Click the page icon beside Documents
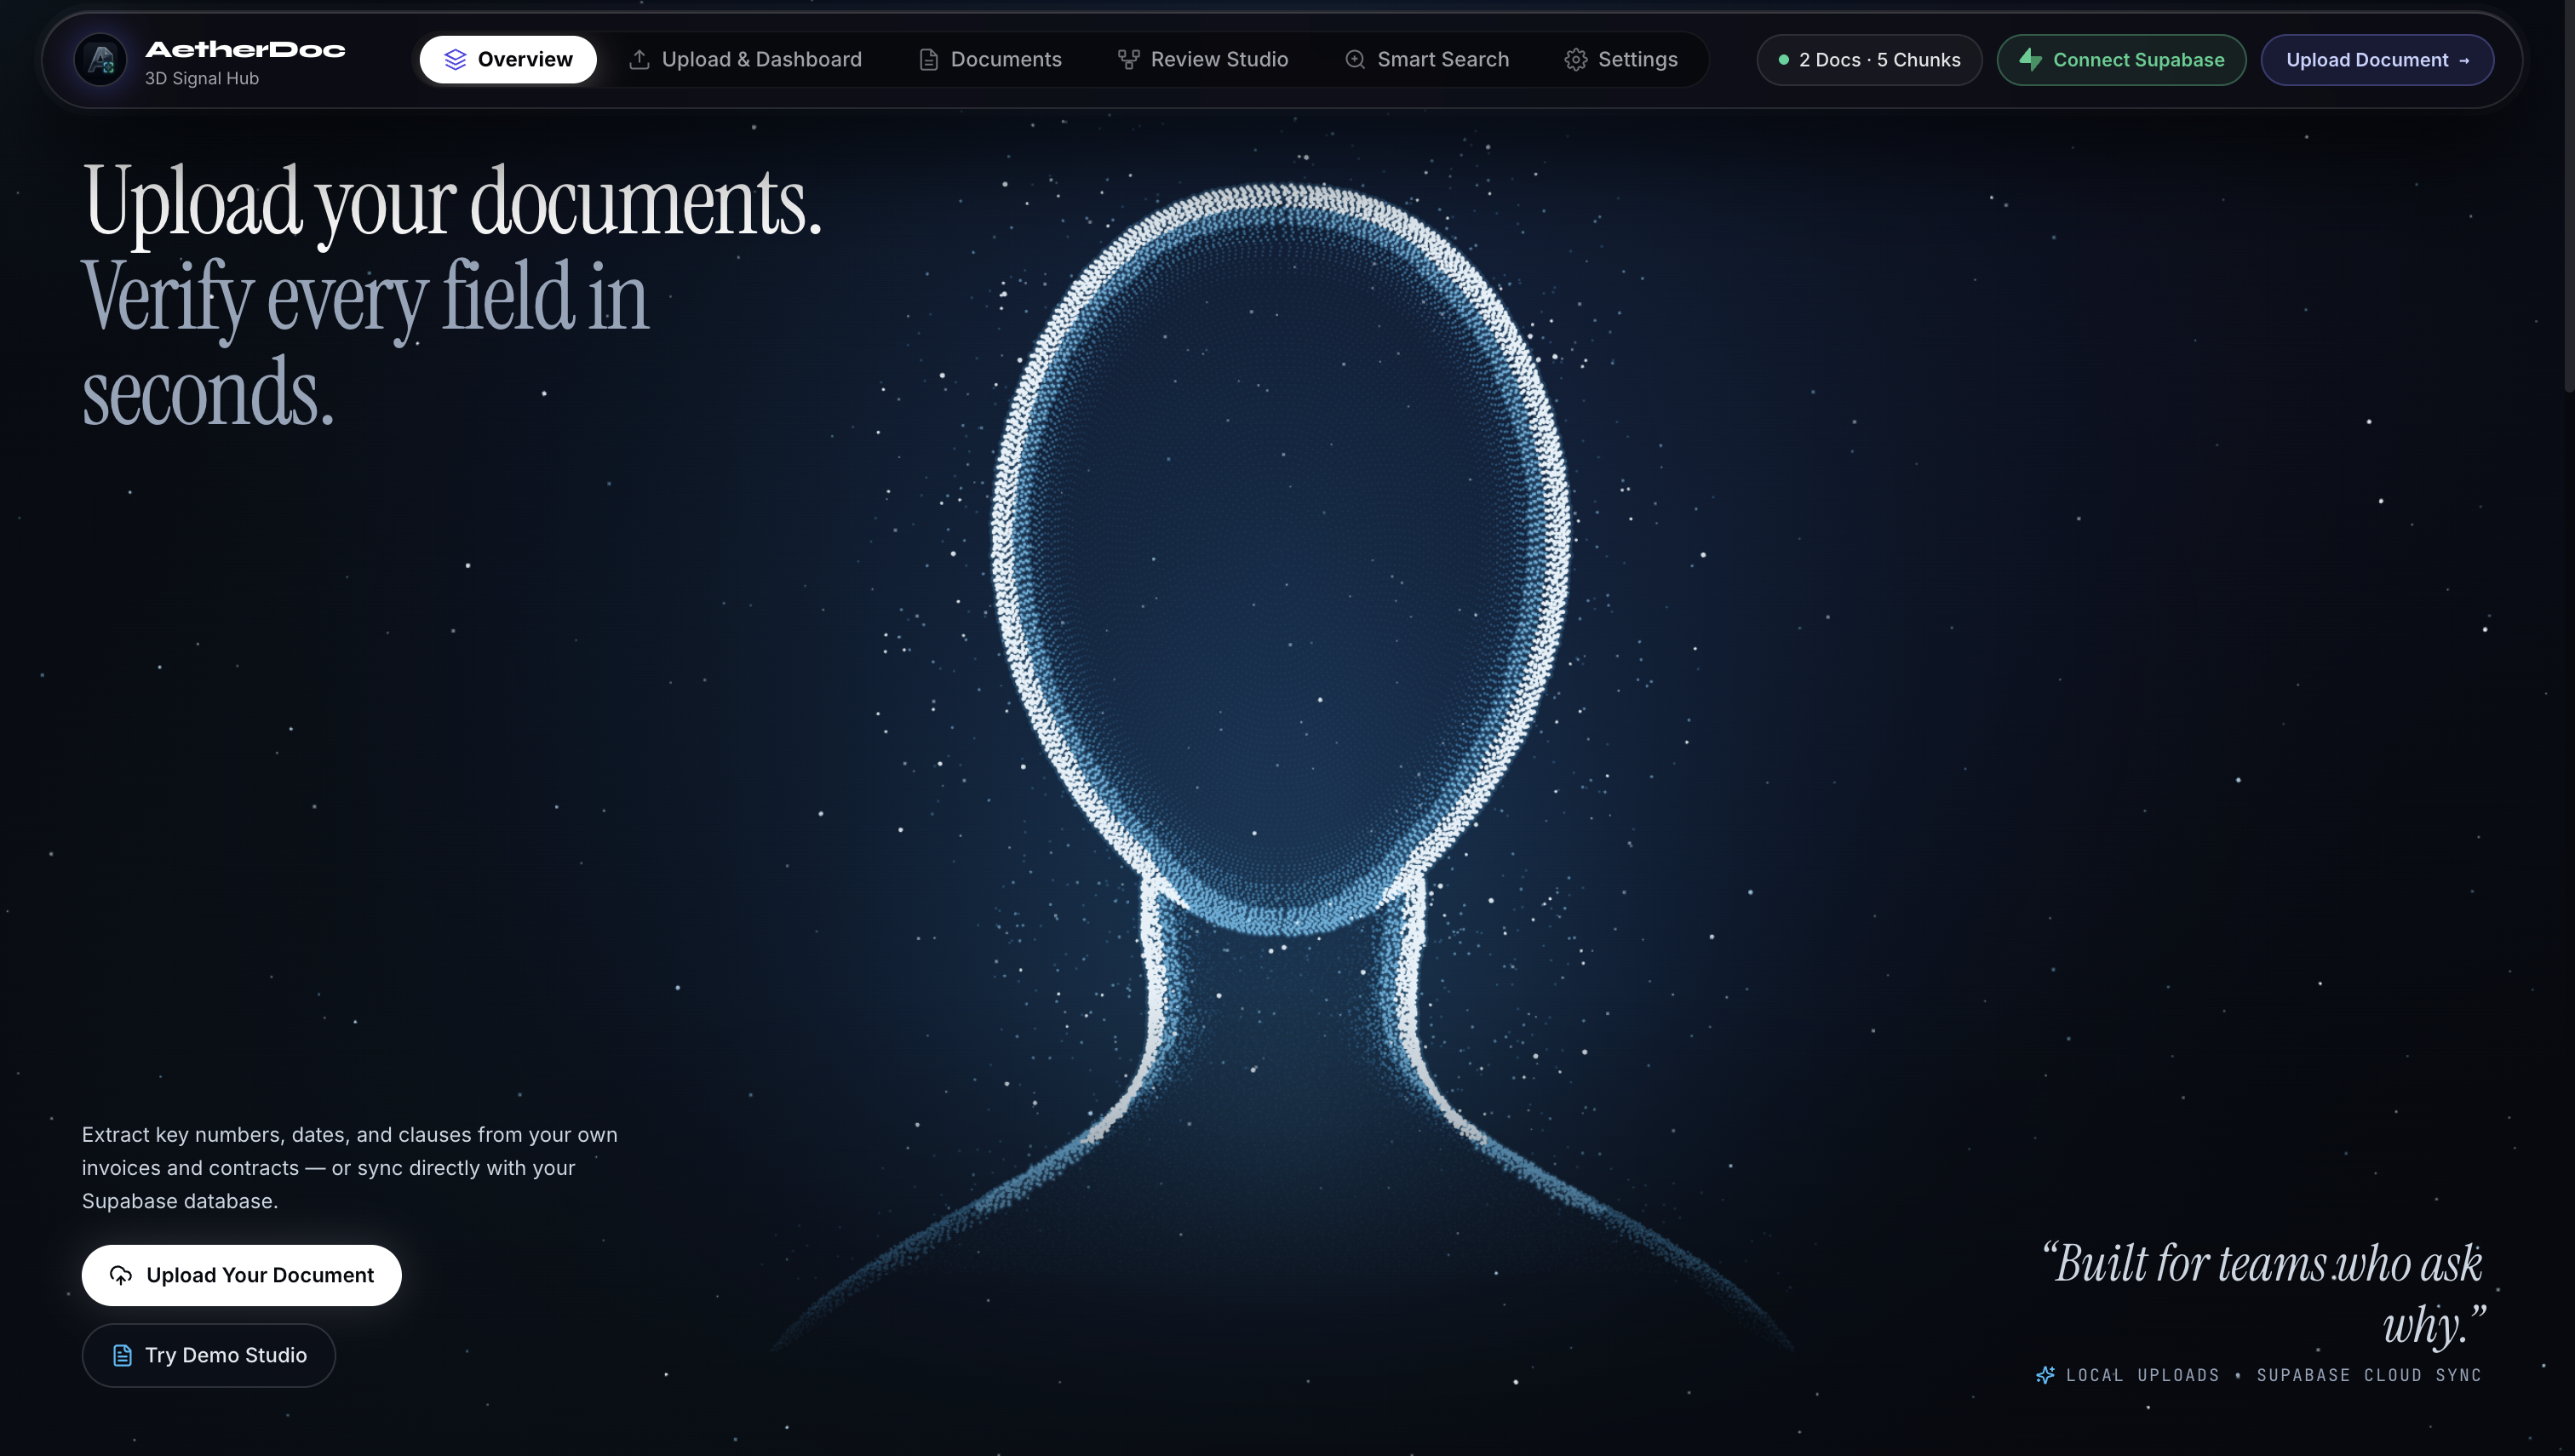This screenshot has width=2575, height=1456. click(928, 60)
